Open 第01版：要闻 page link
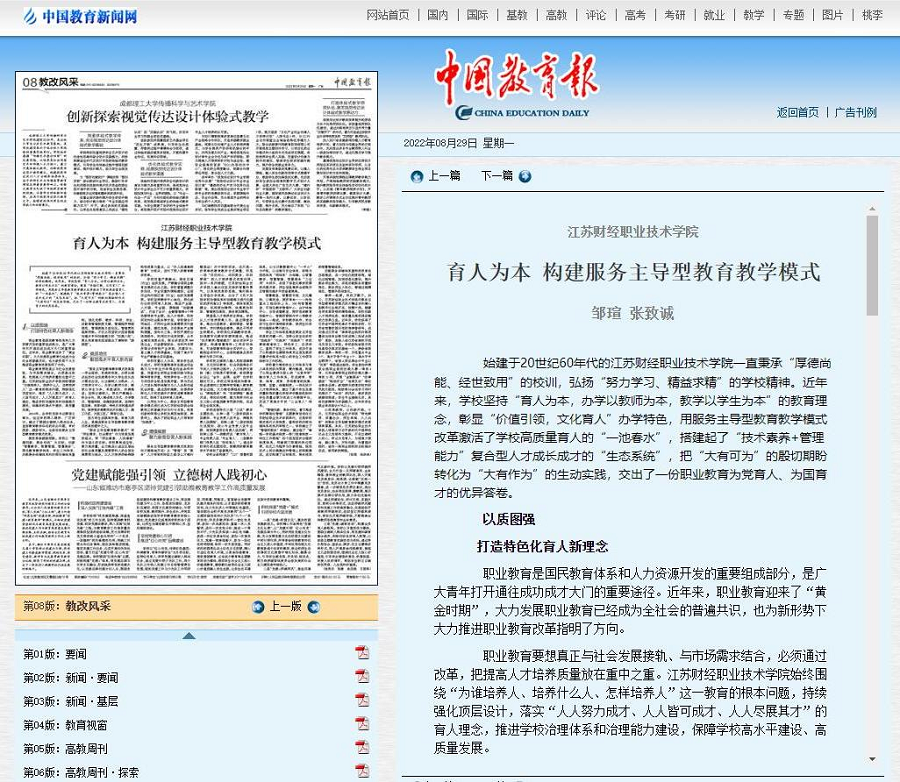The image size is (900, 782). coord(55,654)
